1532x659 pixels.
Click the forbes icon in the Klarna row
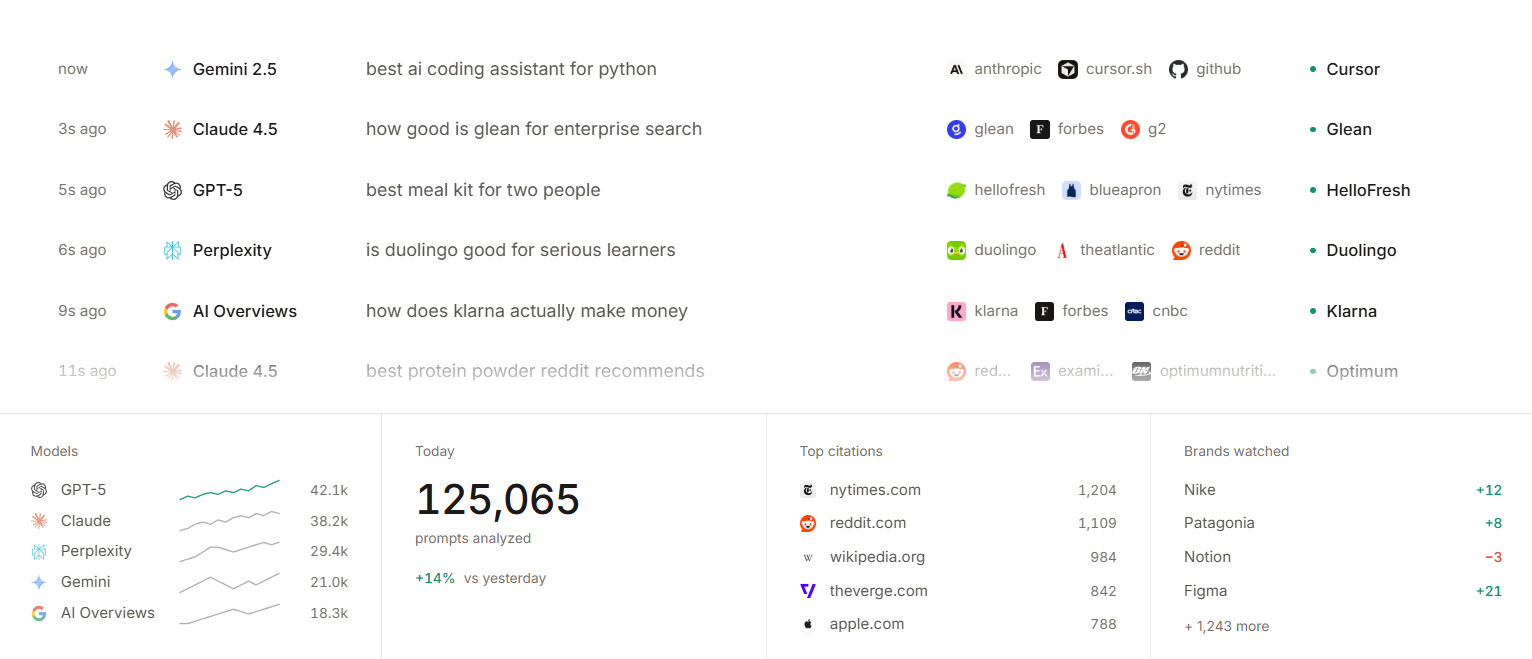click(x=1044, y=311)
